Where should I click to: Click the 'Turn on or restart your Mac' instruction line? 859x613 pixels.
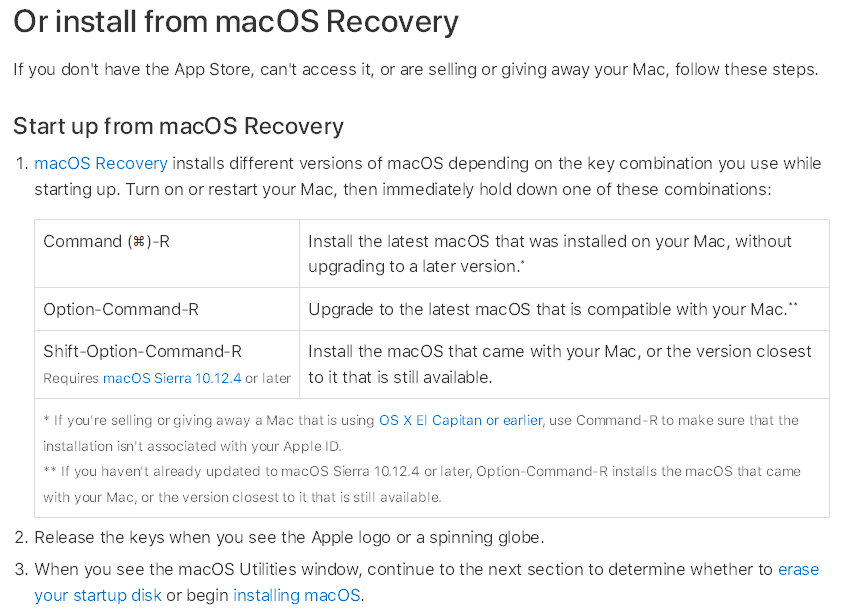[448, 190]
